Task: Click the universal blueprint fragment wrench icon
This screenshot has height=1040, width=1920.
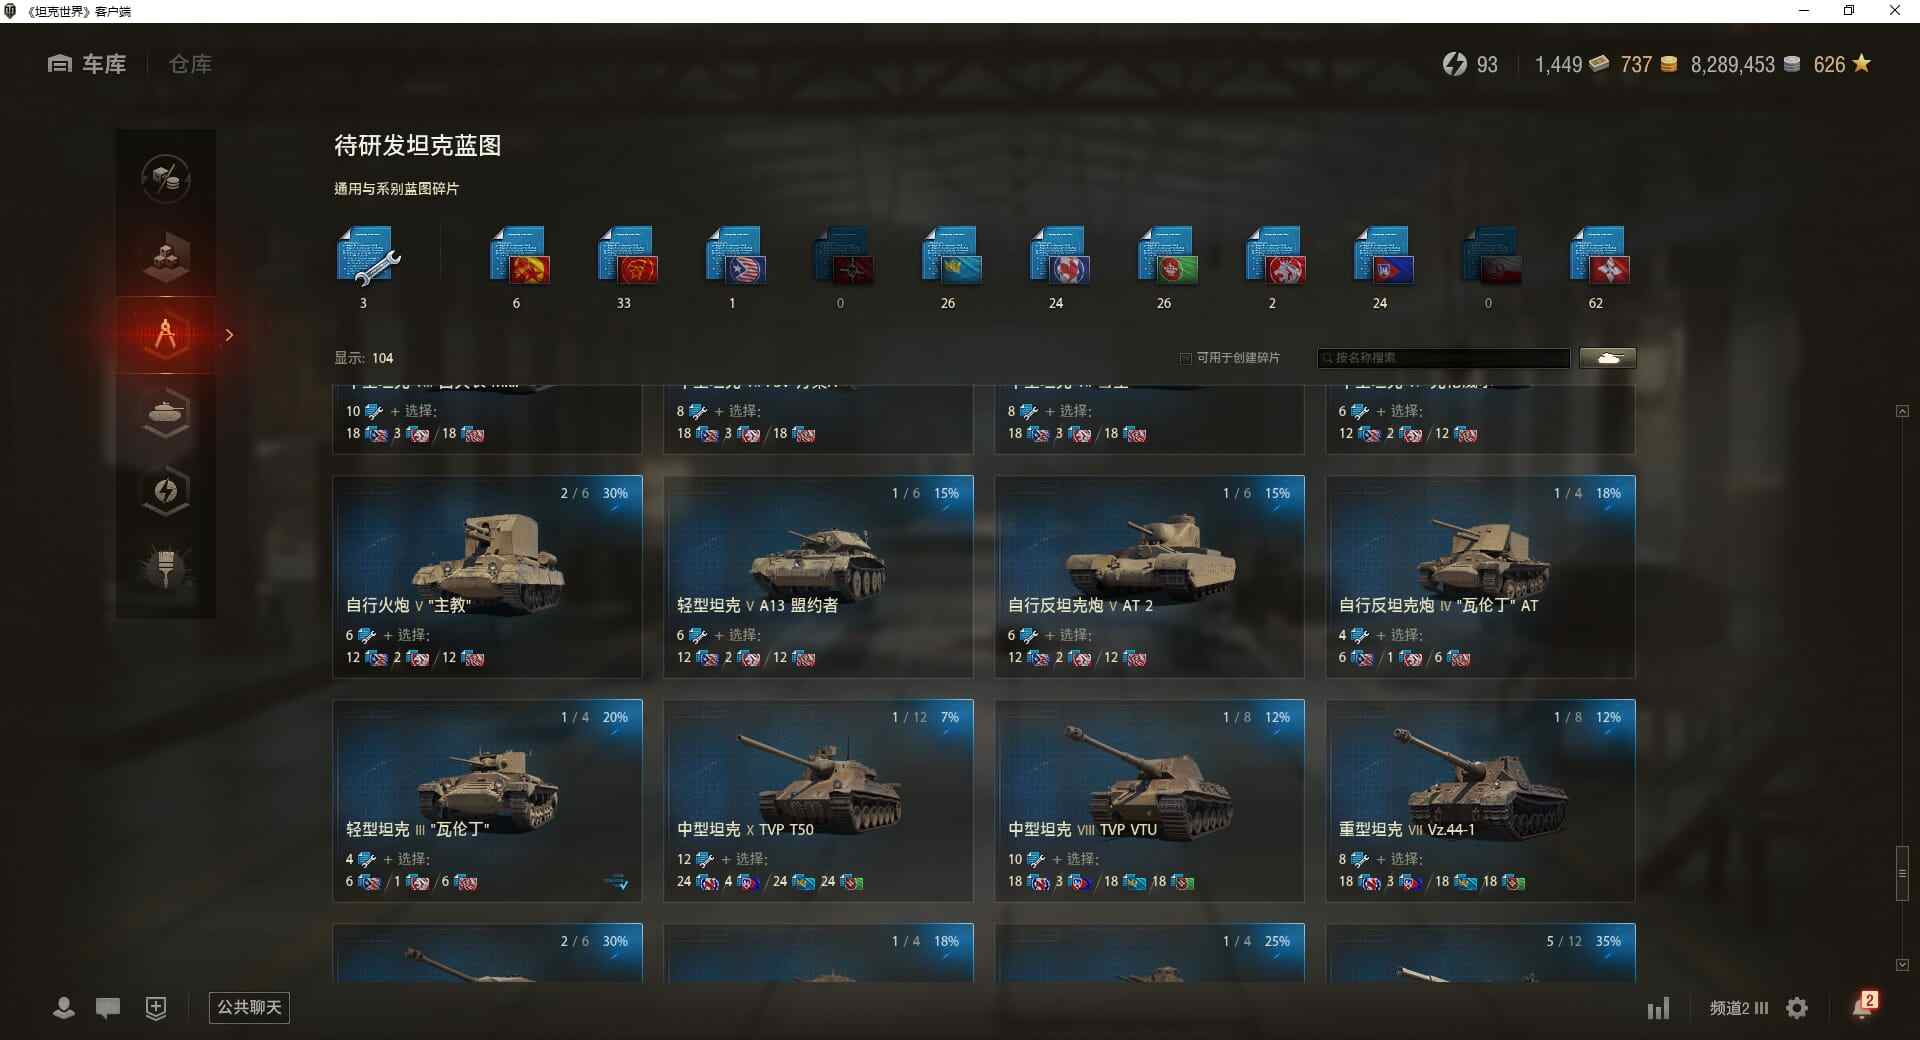Action: (368, 258)
